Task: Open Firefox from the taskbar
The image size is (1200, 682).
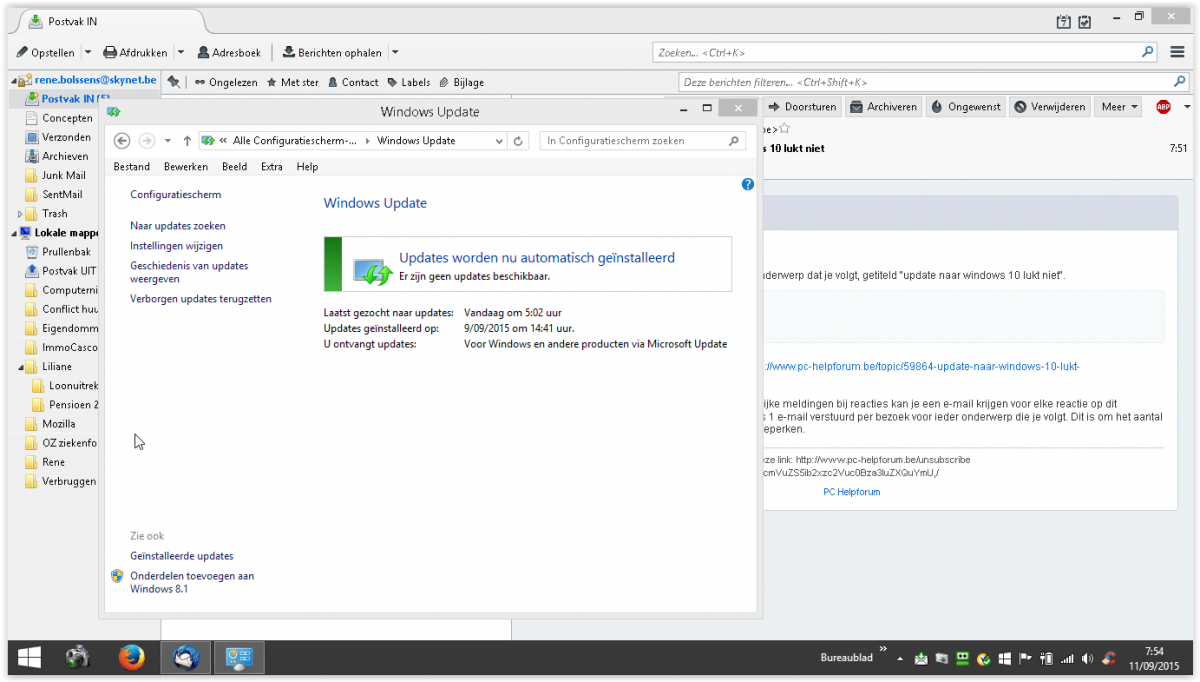Action: click(131, 657)
